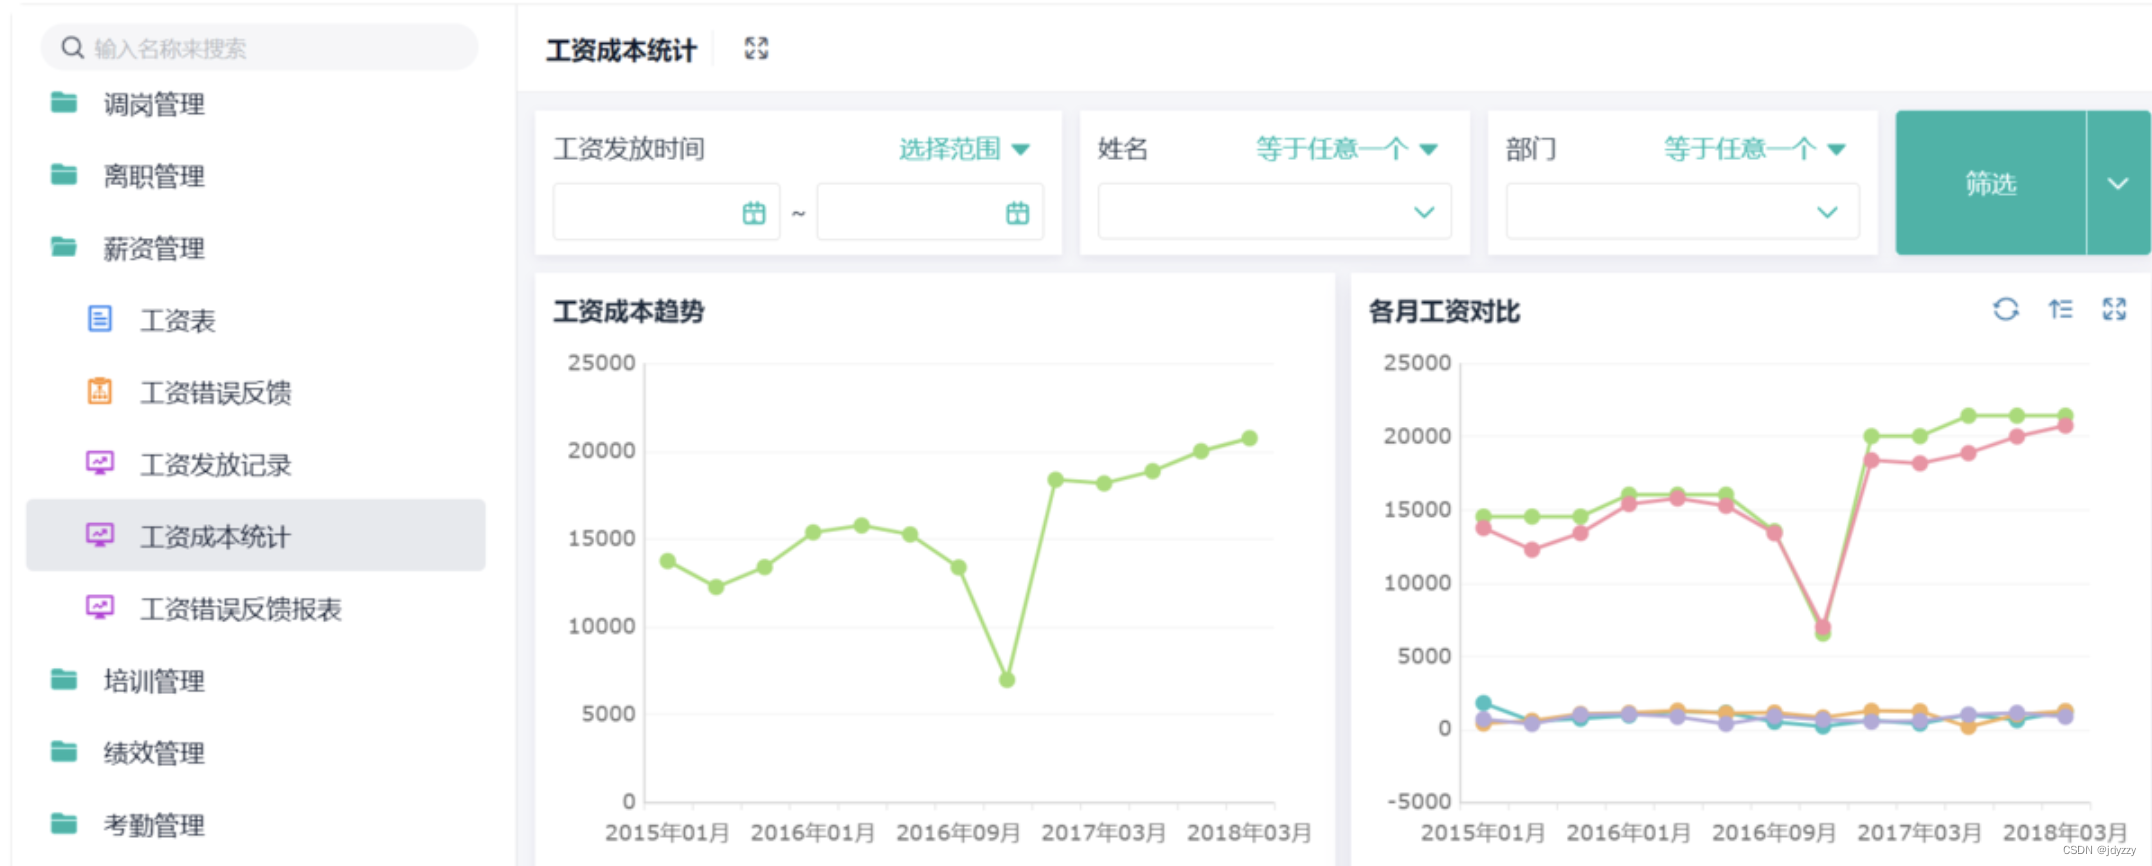Screen dimensions: 2152x866
Task: Click the search magnifier icon
Action: pos(72,48)
